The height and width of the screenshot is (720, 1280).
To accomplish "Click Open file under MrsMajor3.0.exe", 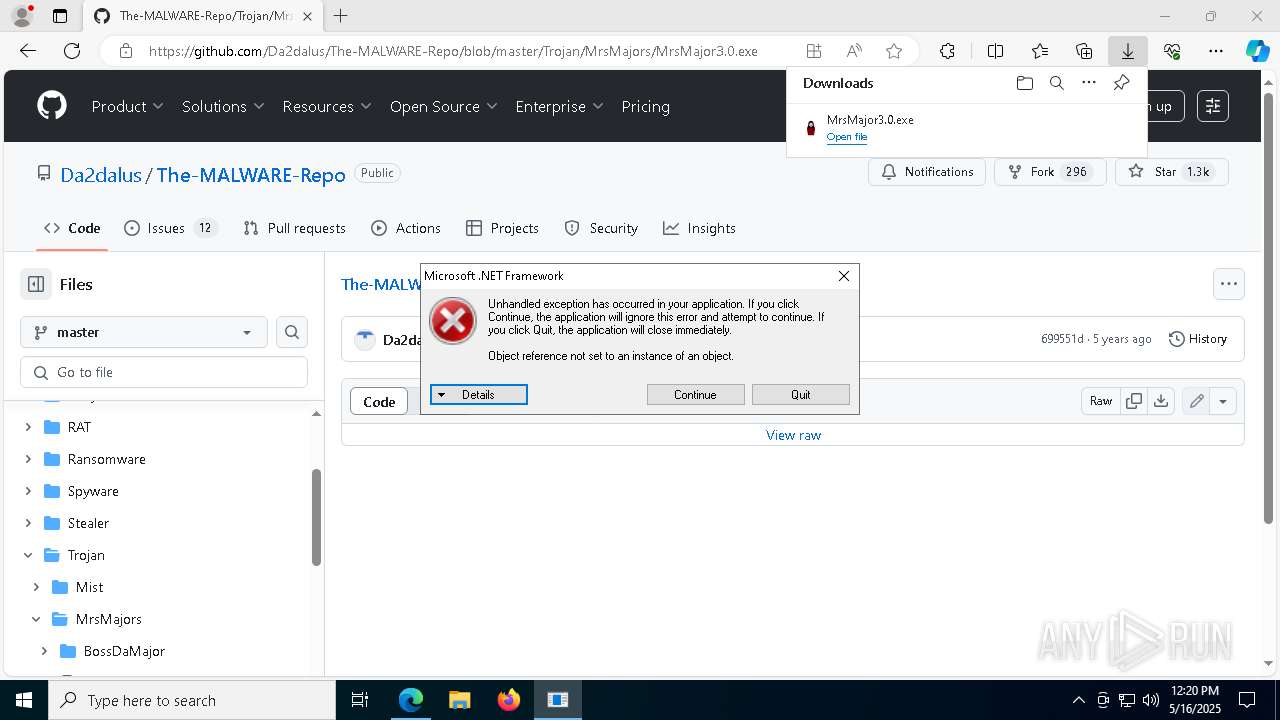I will 847,137.
